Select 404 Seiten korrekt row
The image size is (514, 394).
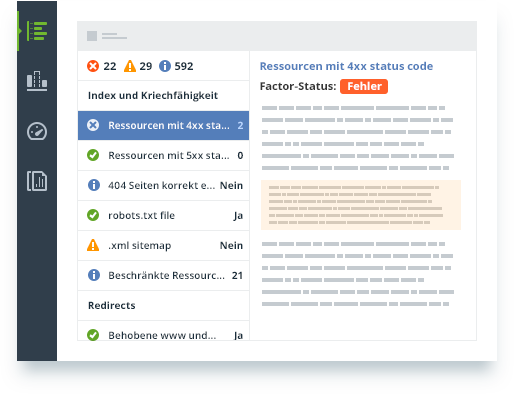(x=163, y=185)
